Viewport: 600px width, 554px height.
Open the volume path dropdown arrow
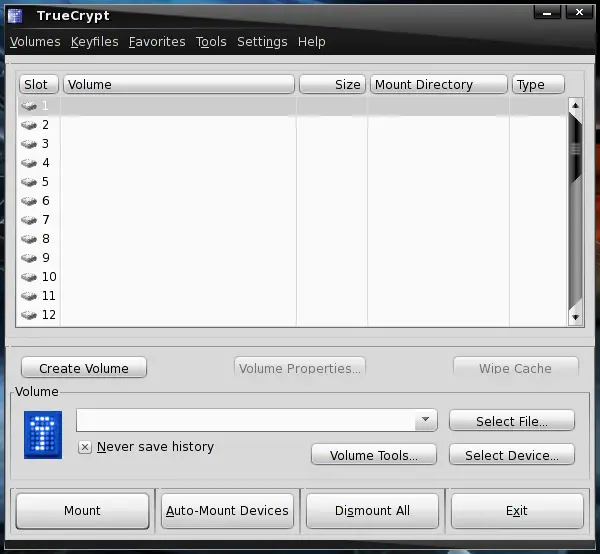point(425,420)
